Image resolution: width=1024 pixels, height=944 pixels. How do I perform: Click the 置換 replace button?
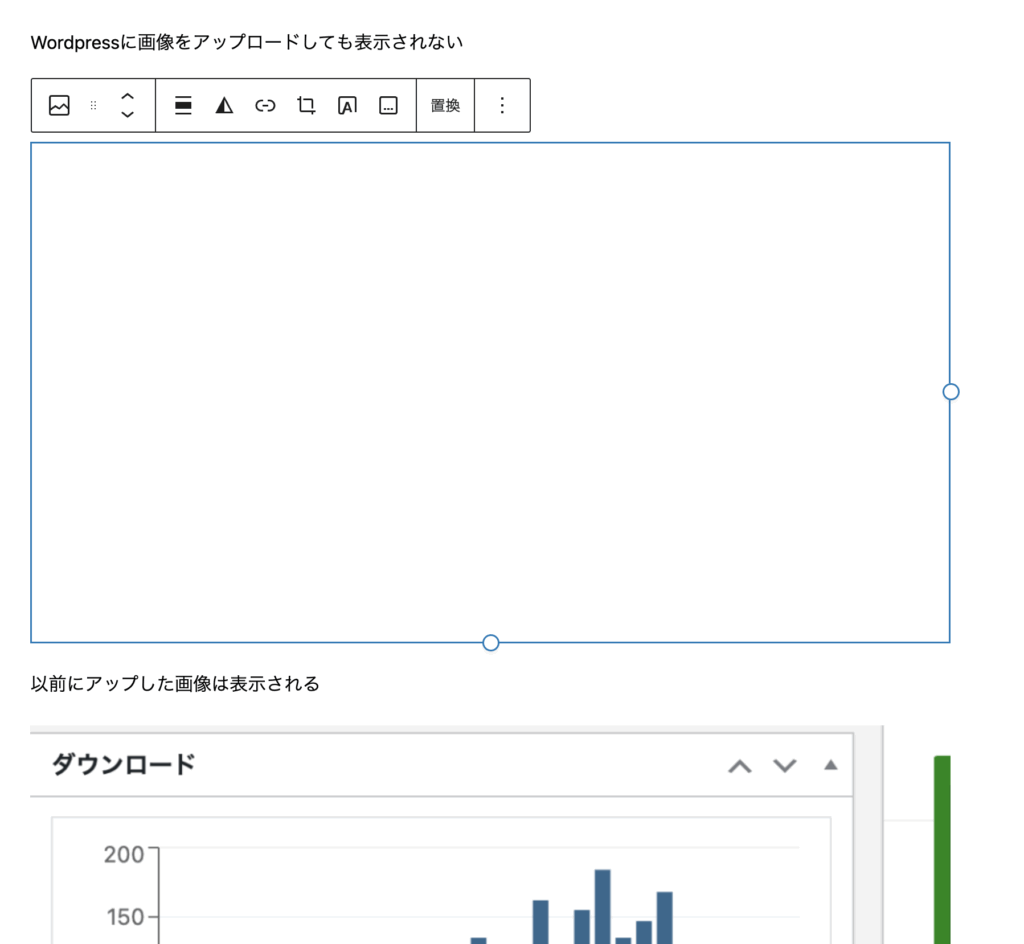445,105
